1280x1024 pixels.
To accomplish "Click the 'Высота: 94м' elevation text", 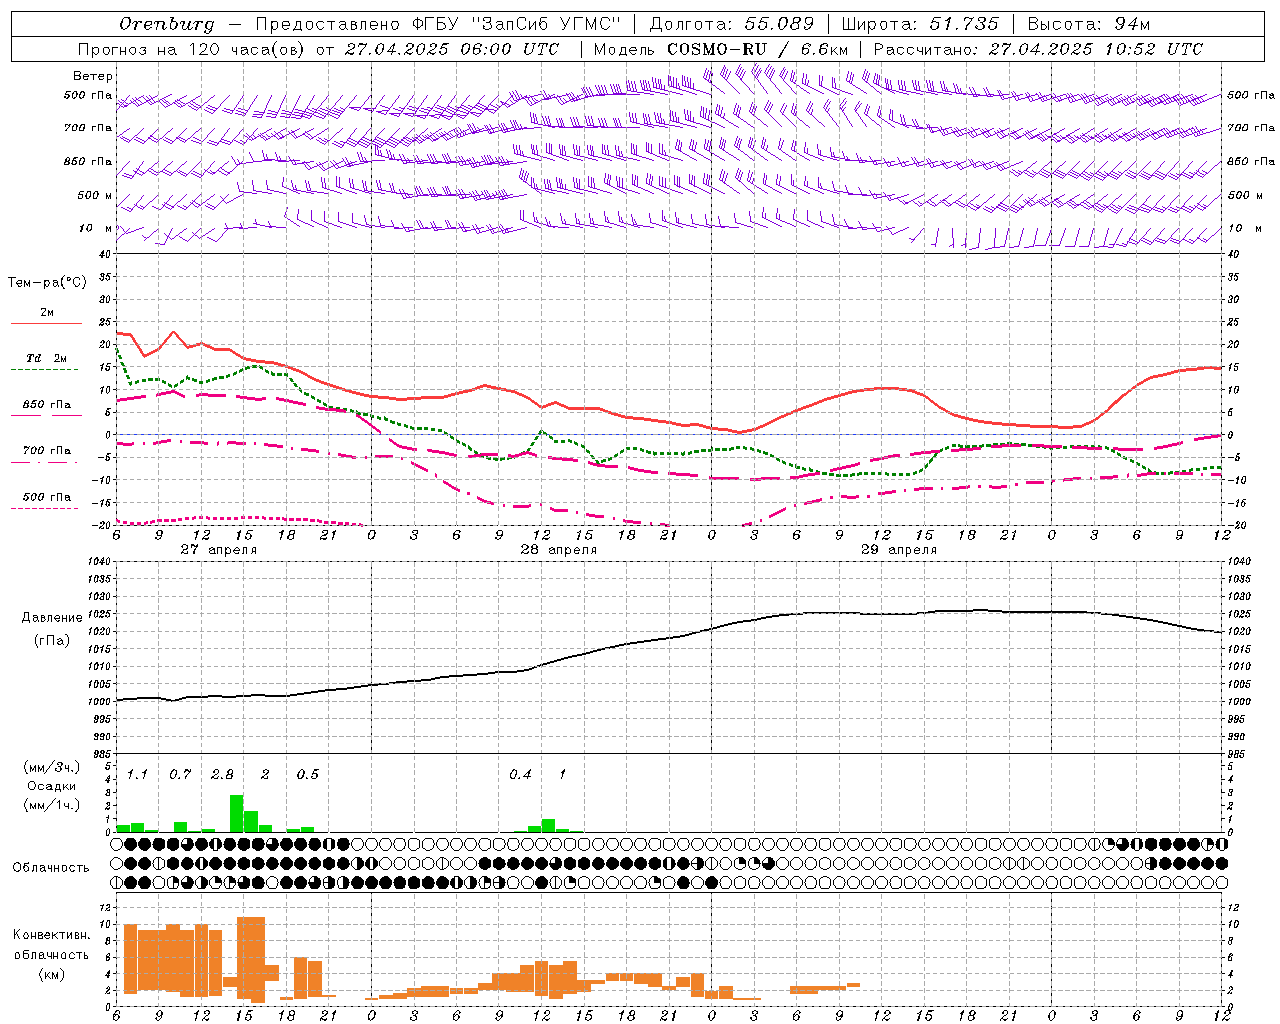I will click(1089, 24).
